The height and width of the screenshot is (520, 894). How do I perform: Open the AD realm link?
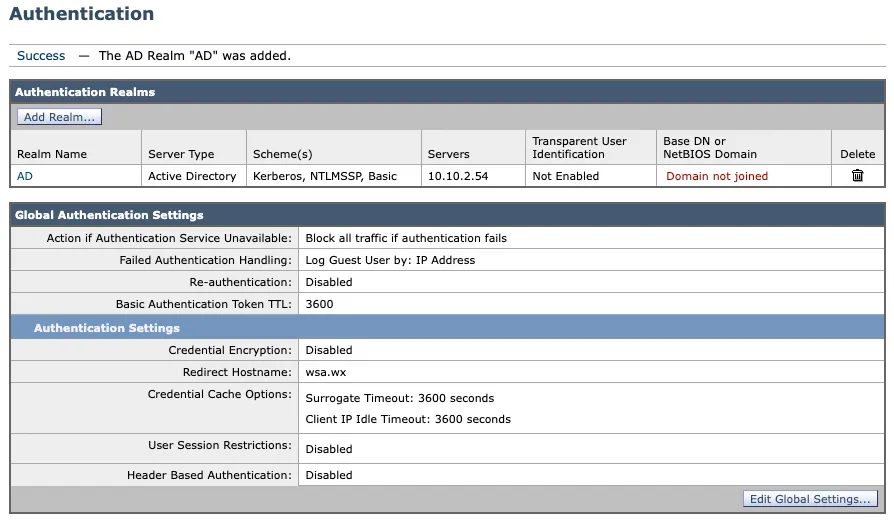tap(25, 176)
